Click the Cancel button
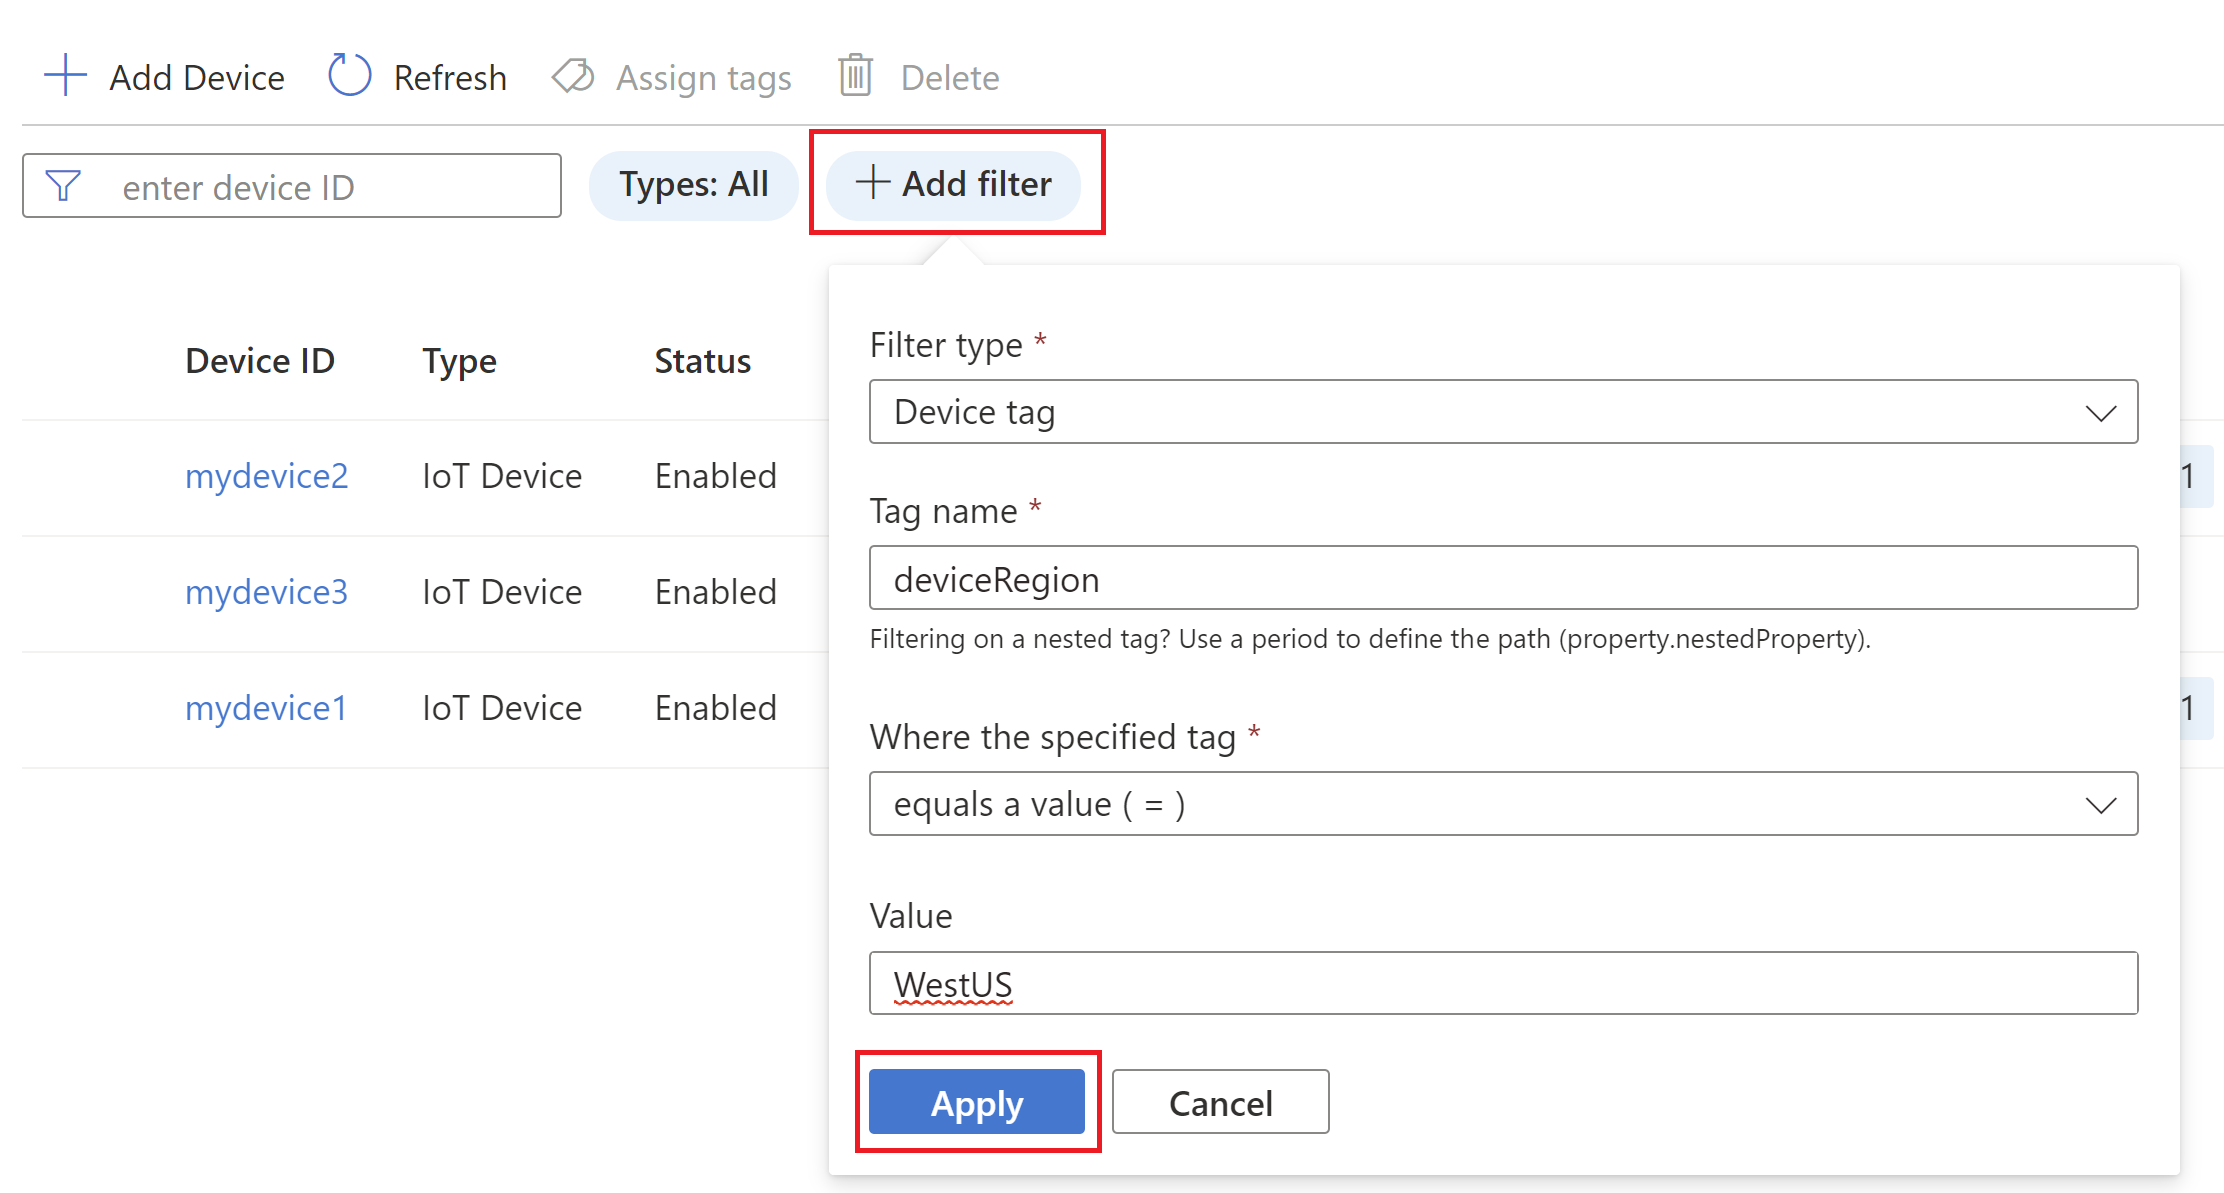 [1219, 1102]
